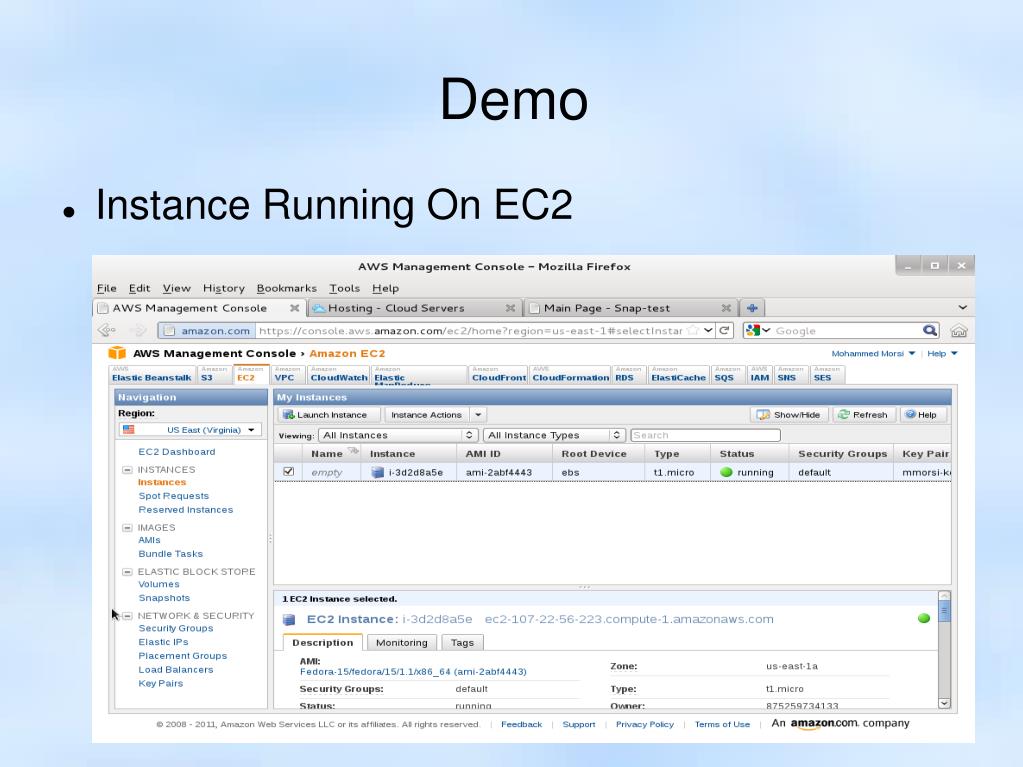Screen dimensions: 1023x767
Task: Click the Fedora-15 AMI link
Action: pyautogui.click(x=413, y=672)
